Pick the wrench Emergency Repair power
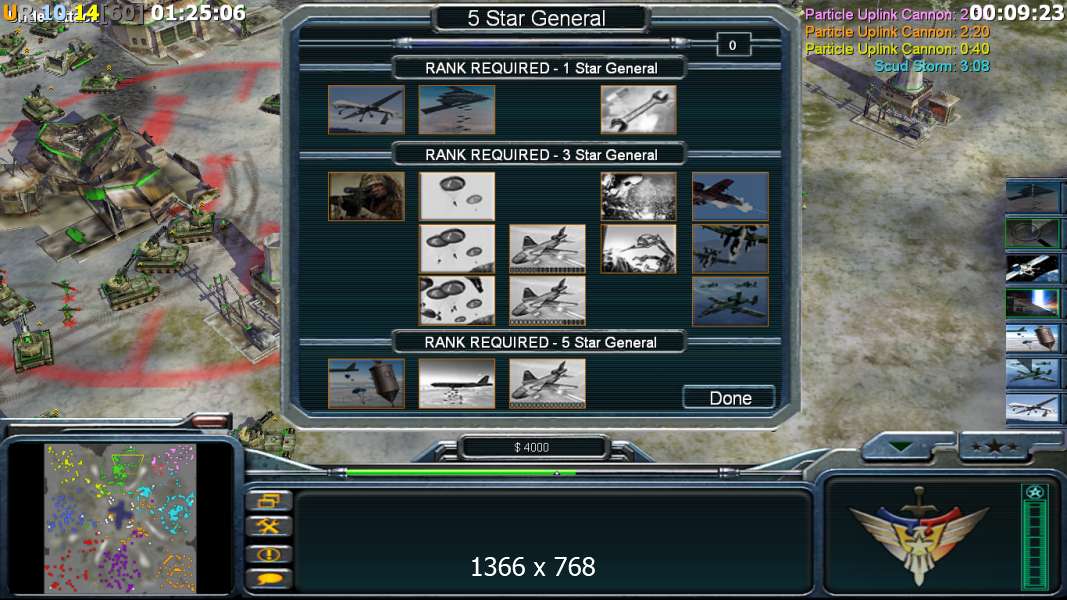 pyautogui.click(x=638, y=110)
